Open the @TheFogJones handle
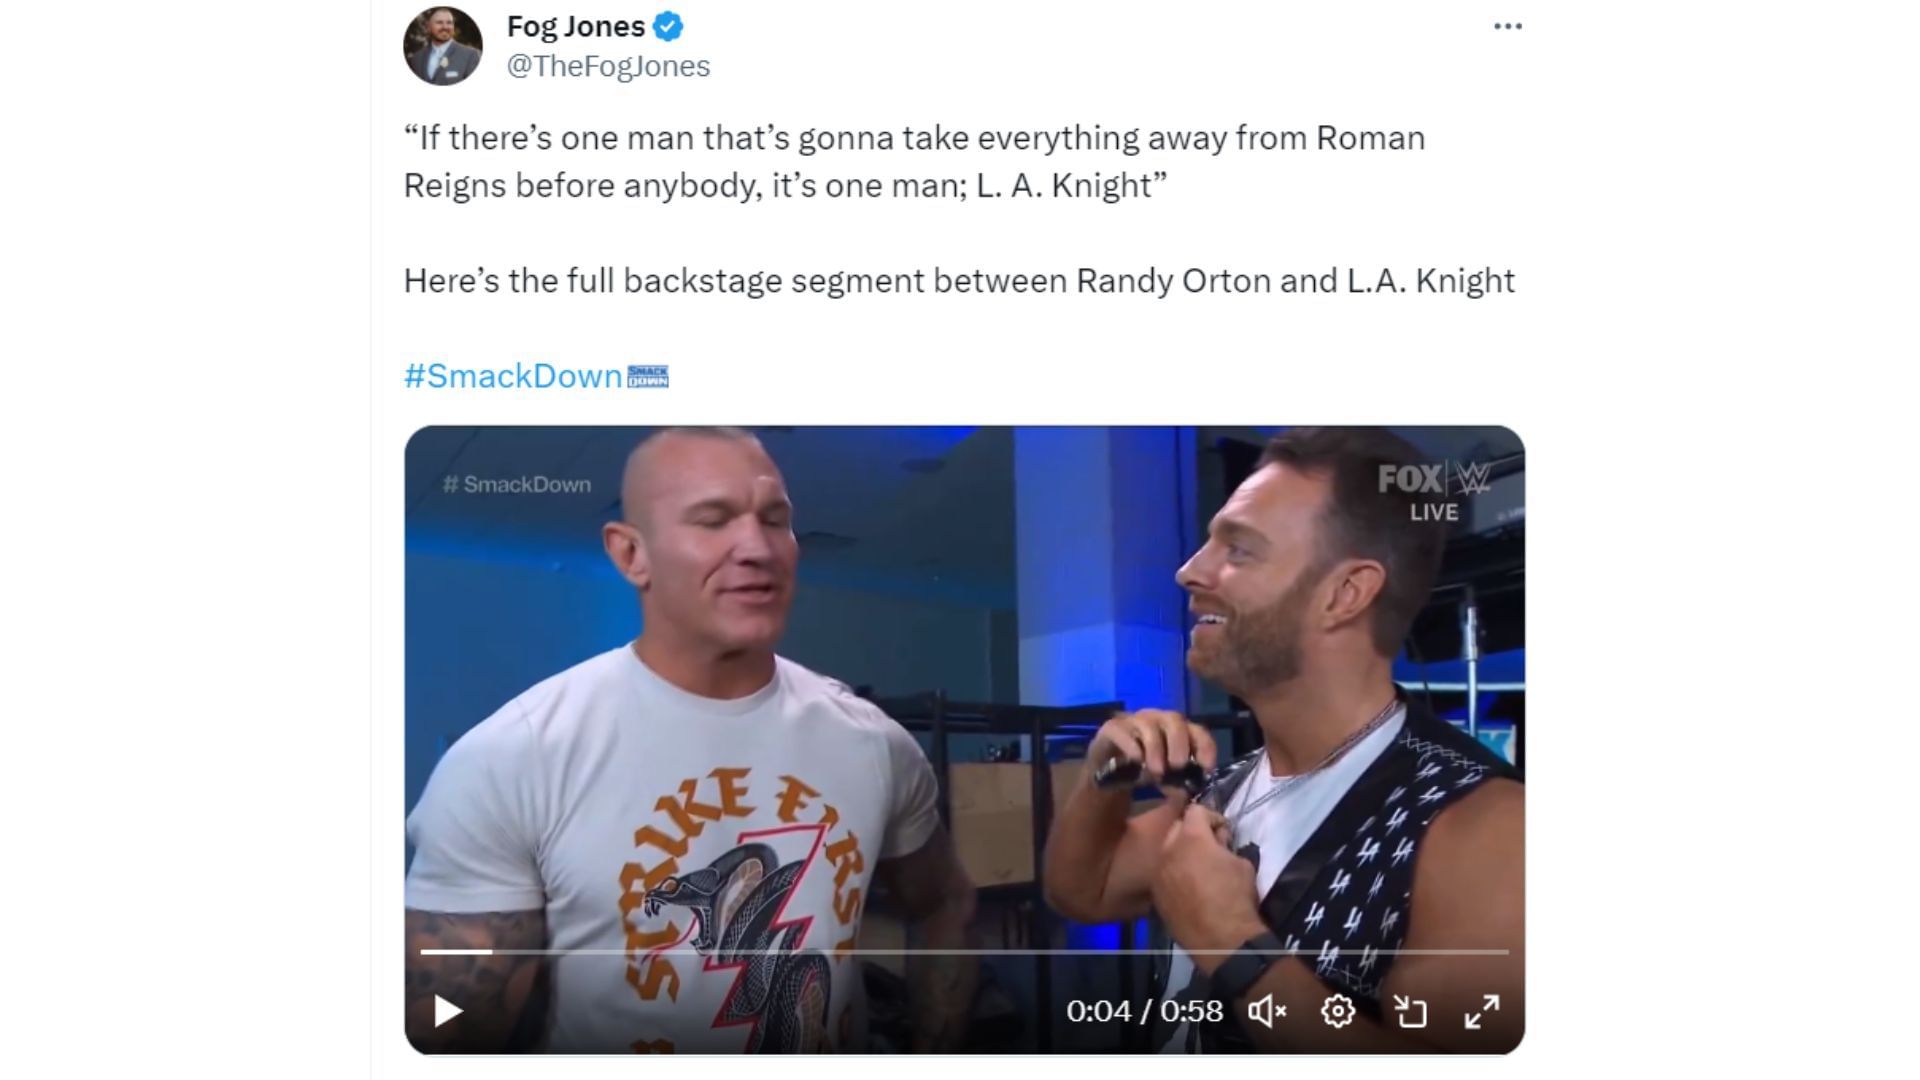This screenshot has width=1920, height=1080. pos(608,66)
